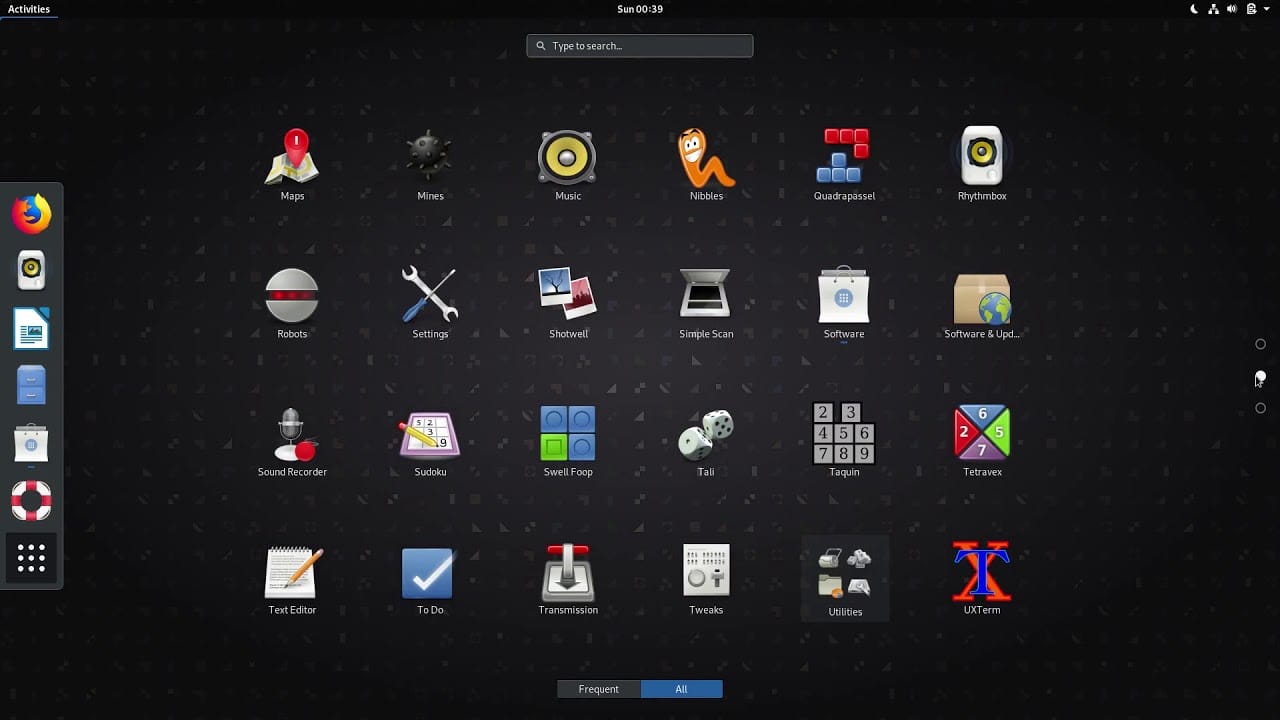Open the clock showing Sun 00:39

[x=640, y=9]
